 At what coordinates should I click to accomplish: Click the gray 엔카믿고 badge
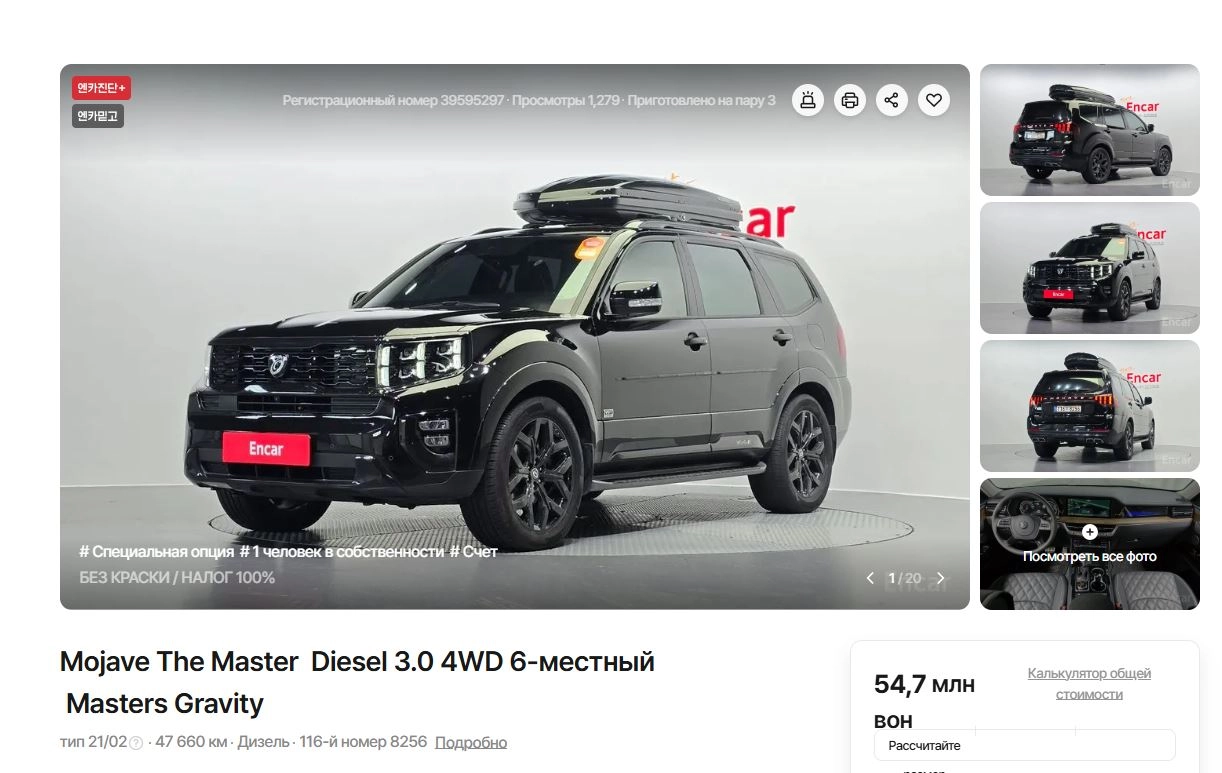98,116
